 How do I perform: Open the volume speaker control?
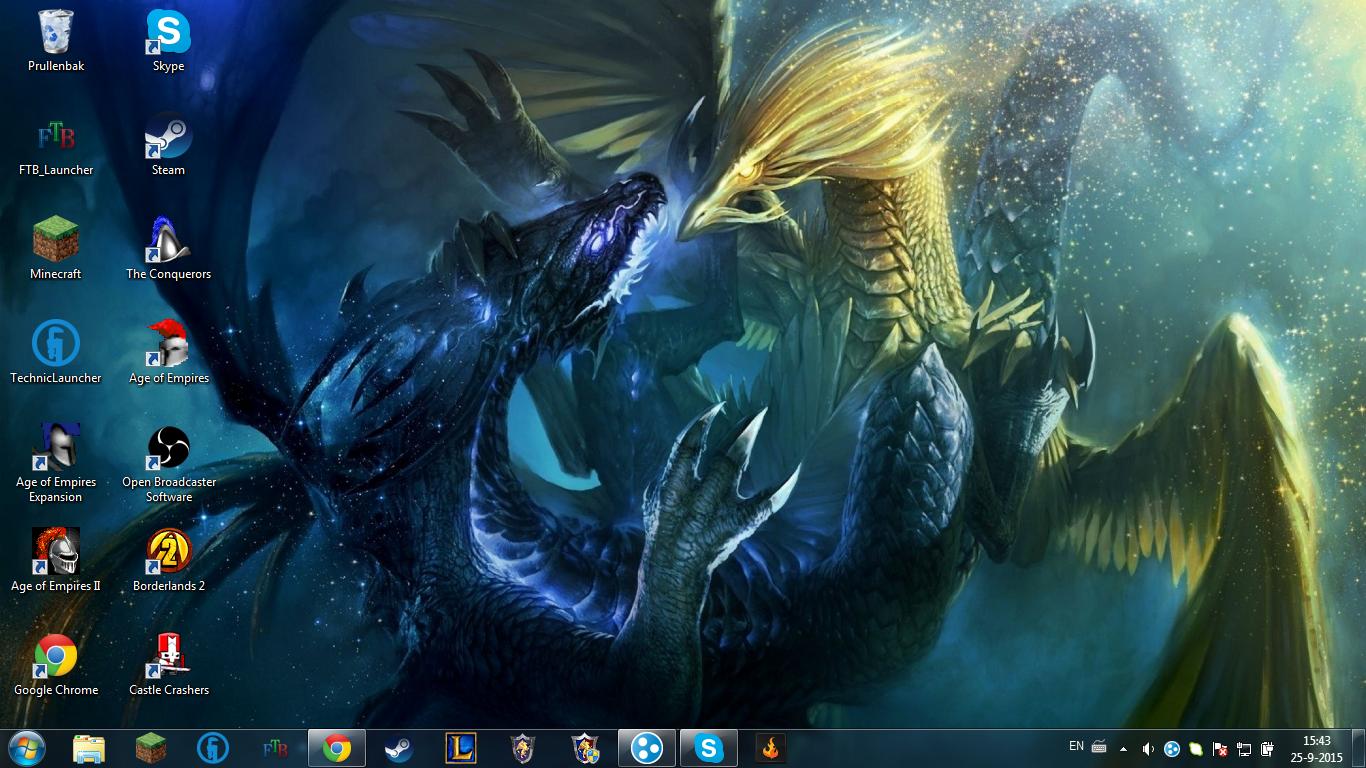pyautogui.click(x=1148, y=748)
